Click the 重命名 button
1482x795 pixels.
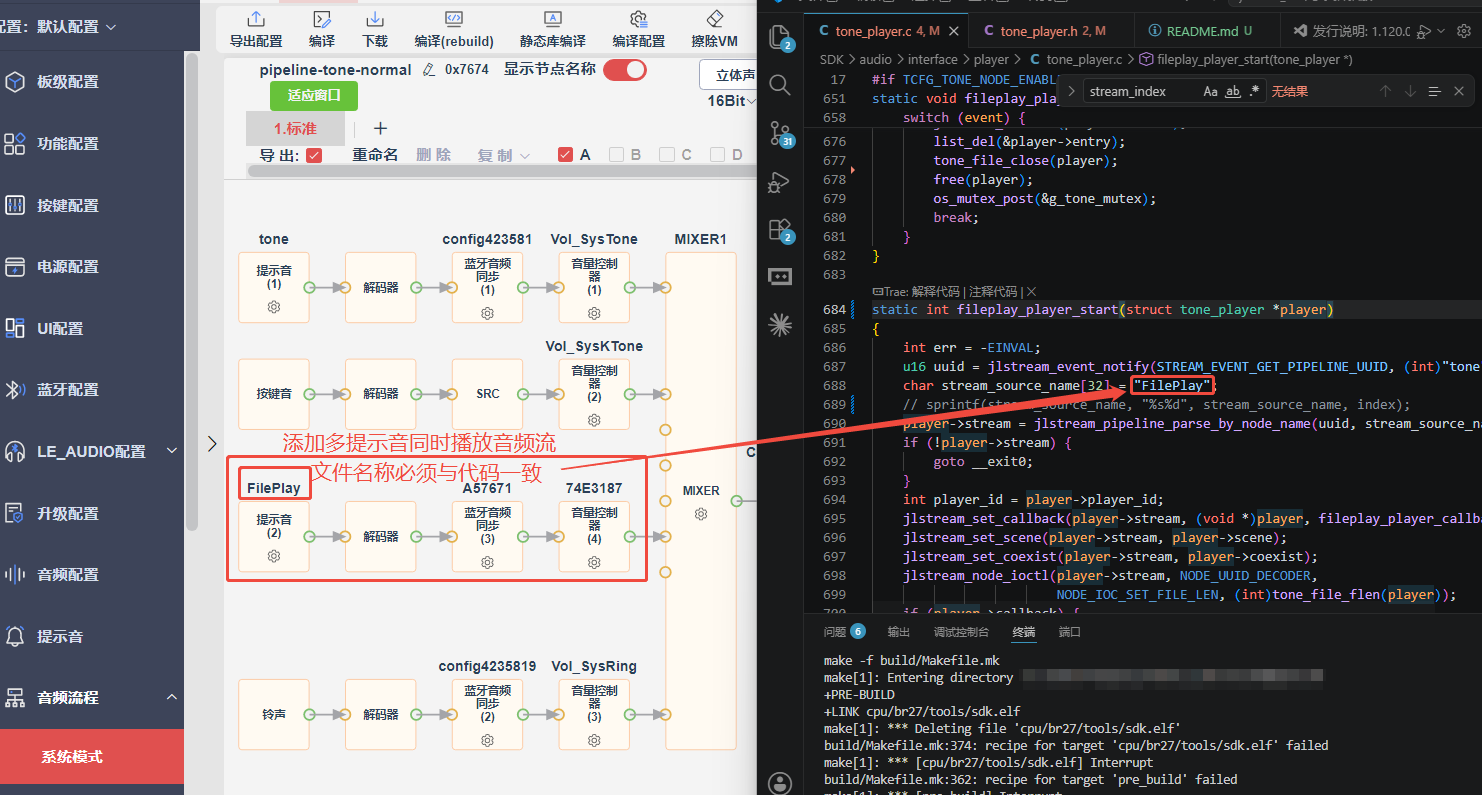pos(375,155)
